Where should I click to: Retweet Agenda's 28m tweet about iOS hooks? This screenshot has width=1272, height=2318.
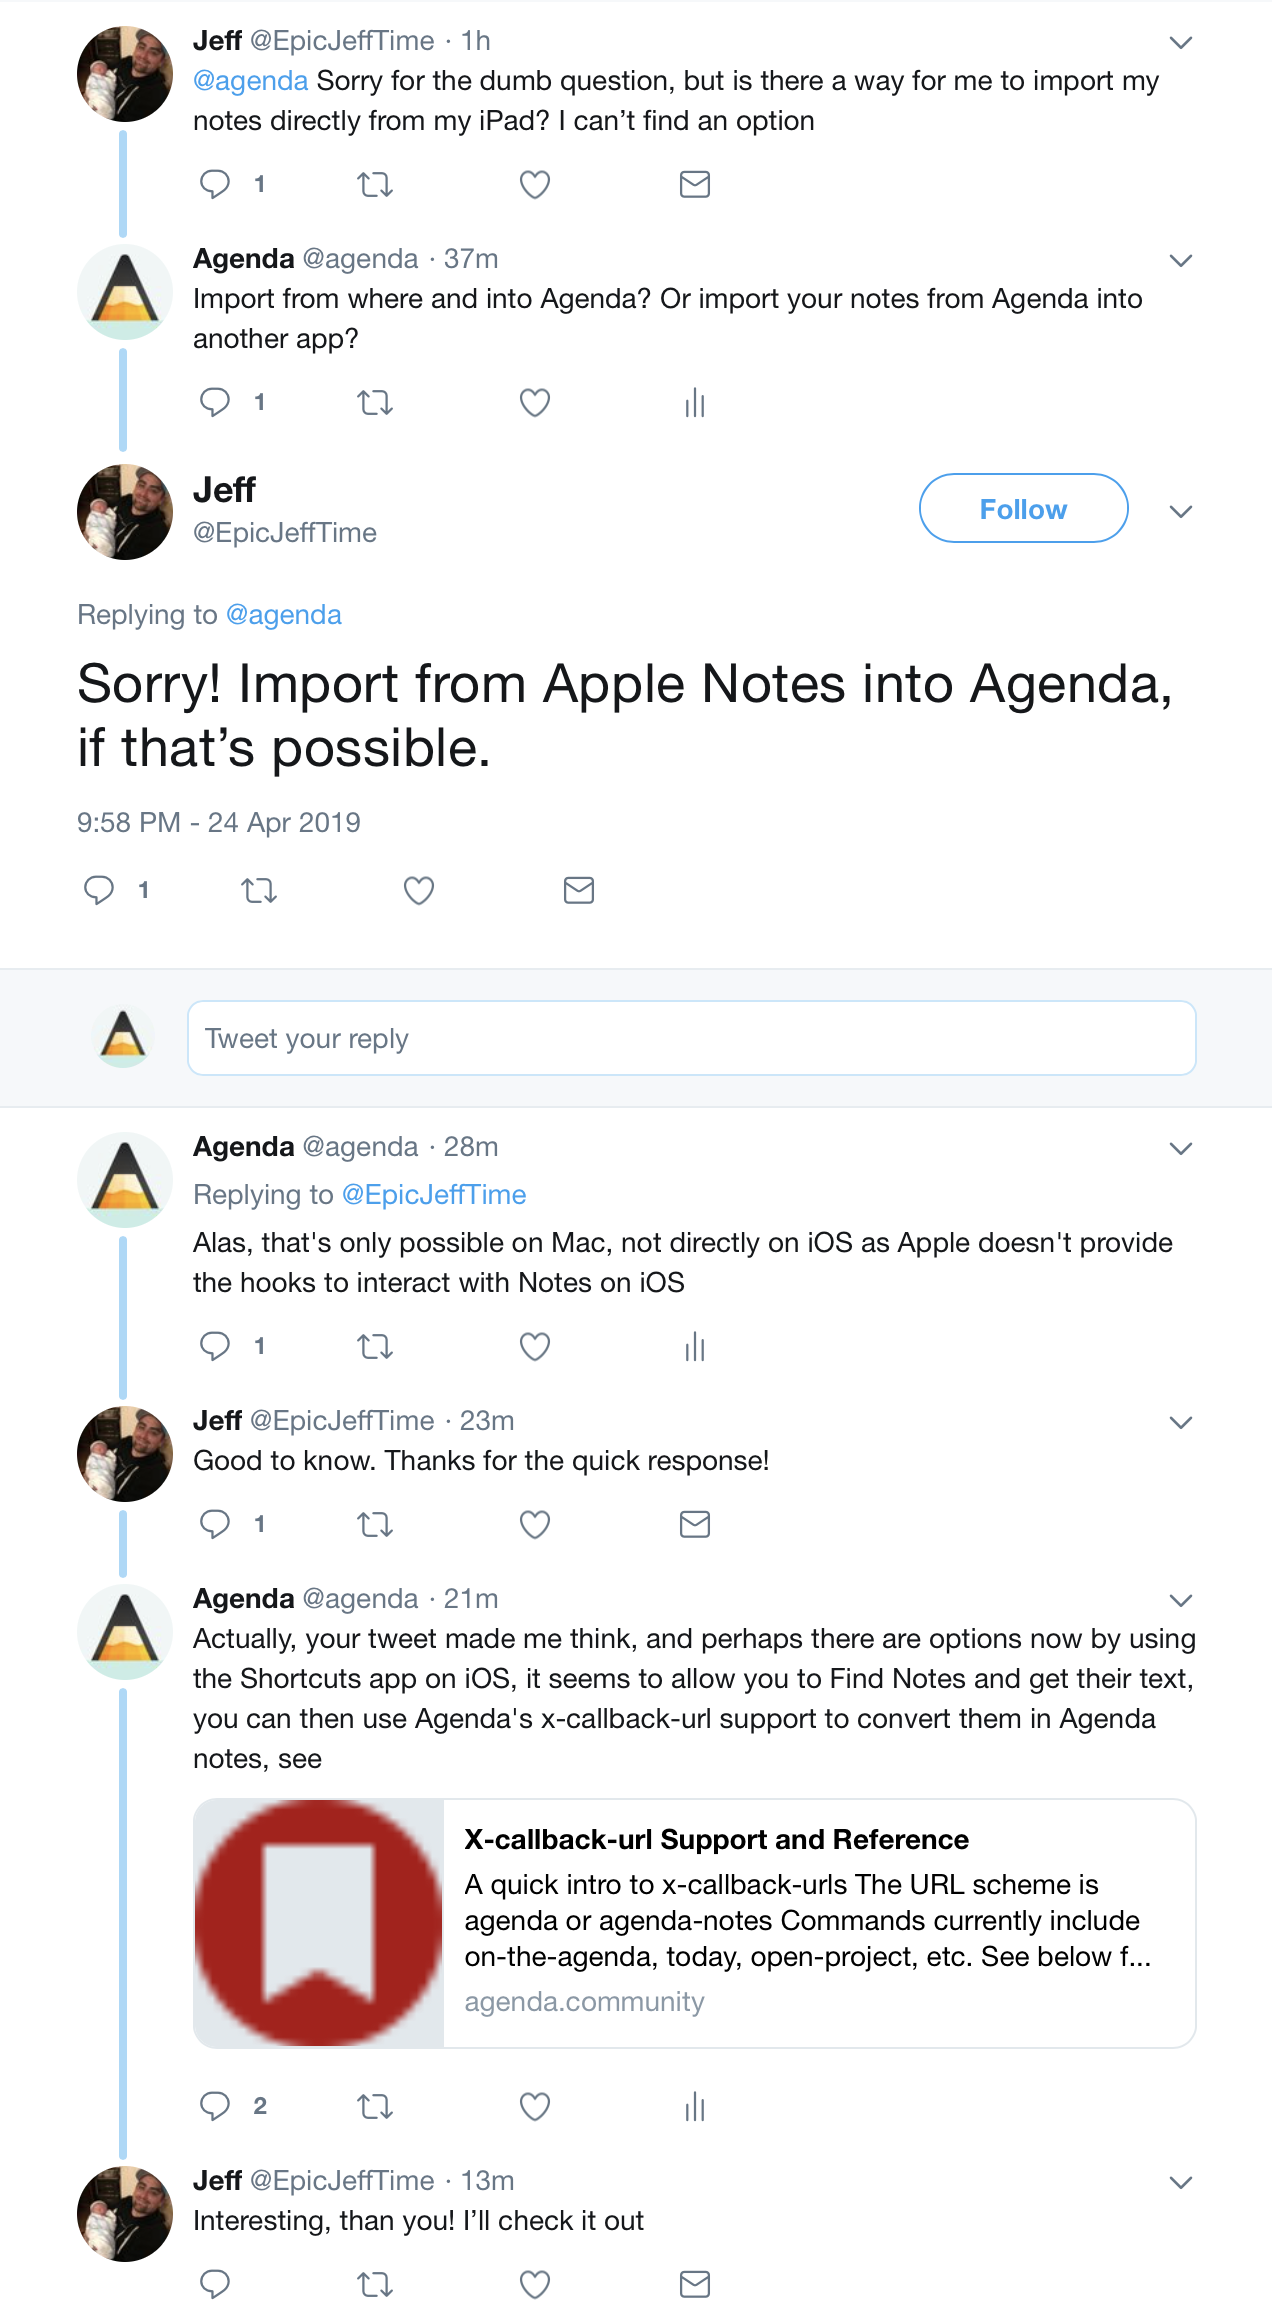click(375, 1346)
